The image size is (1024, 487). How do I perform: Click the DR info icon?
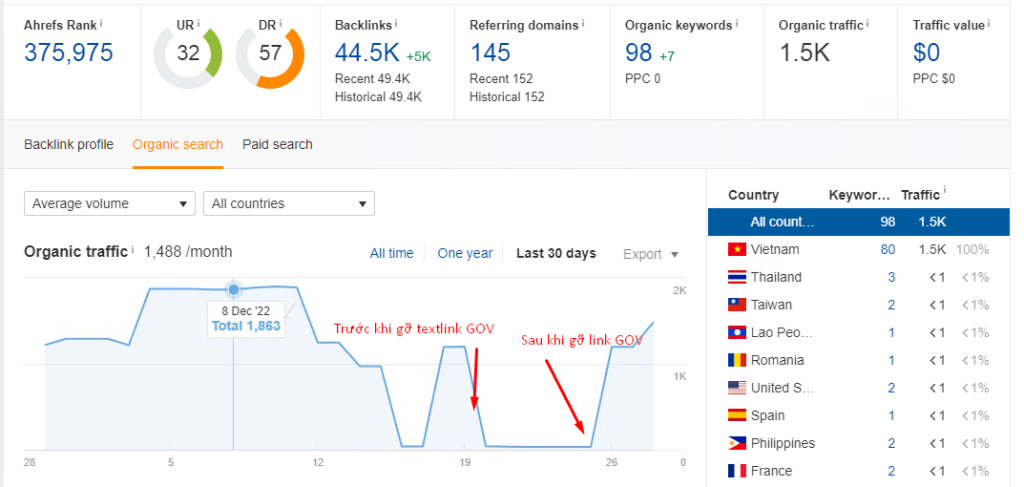[x=280, y=23]
